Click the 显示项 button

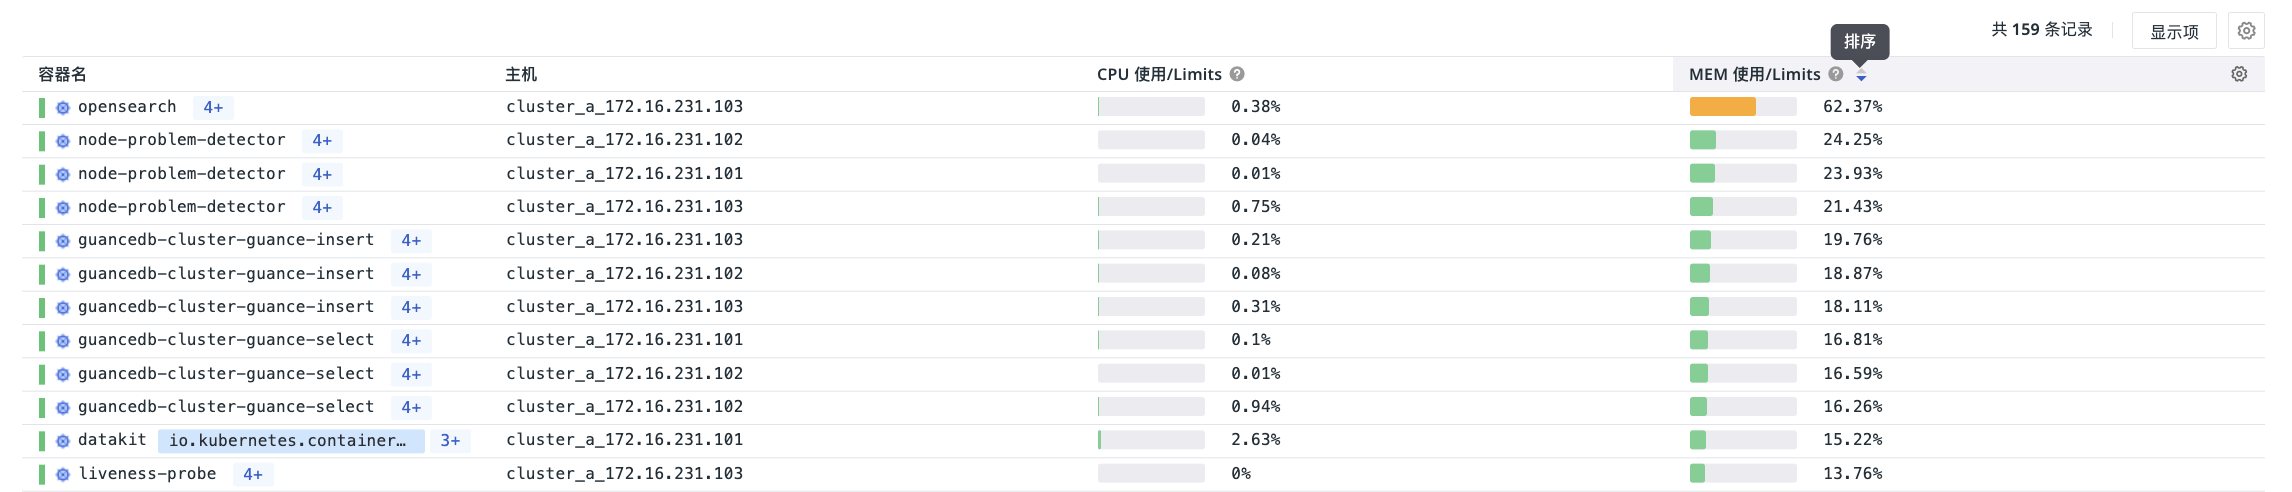coord(2174,31)
